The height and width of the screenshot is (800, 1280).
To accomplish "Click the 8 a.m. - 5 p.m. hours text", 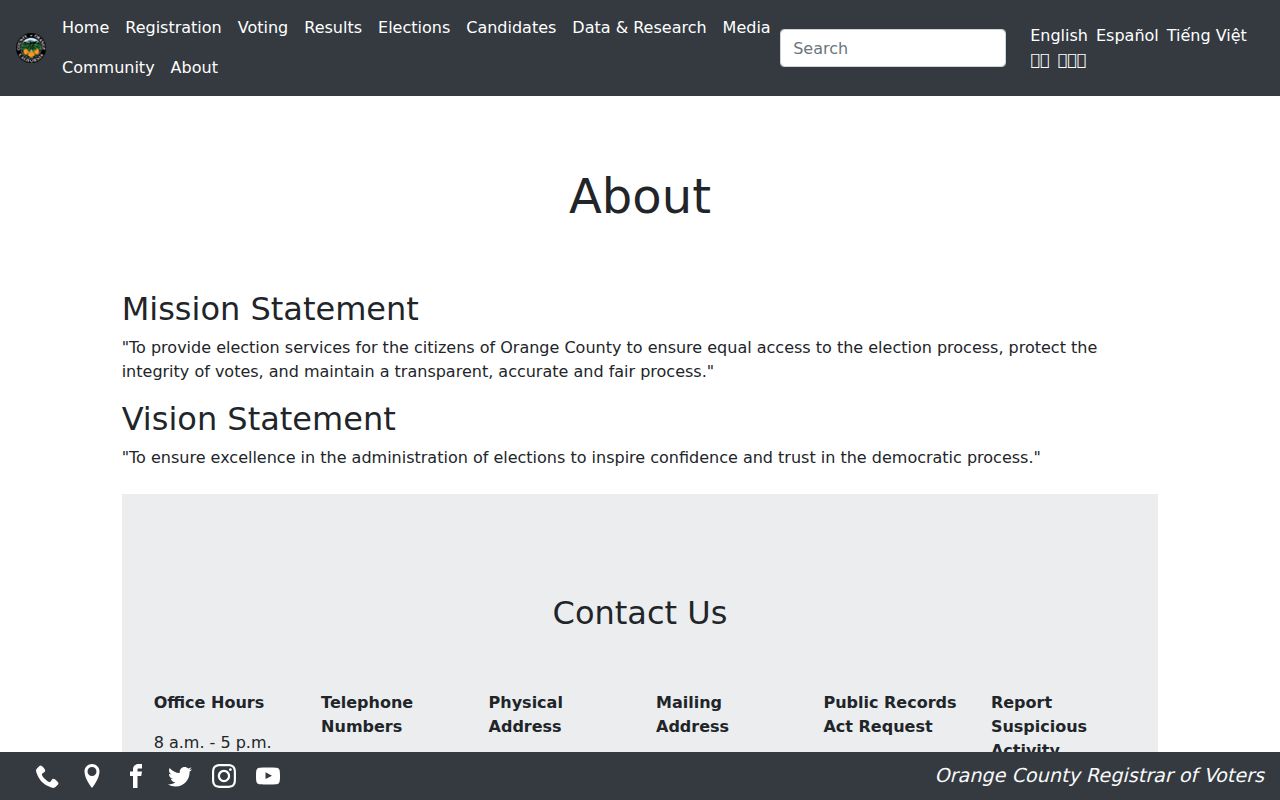I will (212, 743).
